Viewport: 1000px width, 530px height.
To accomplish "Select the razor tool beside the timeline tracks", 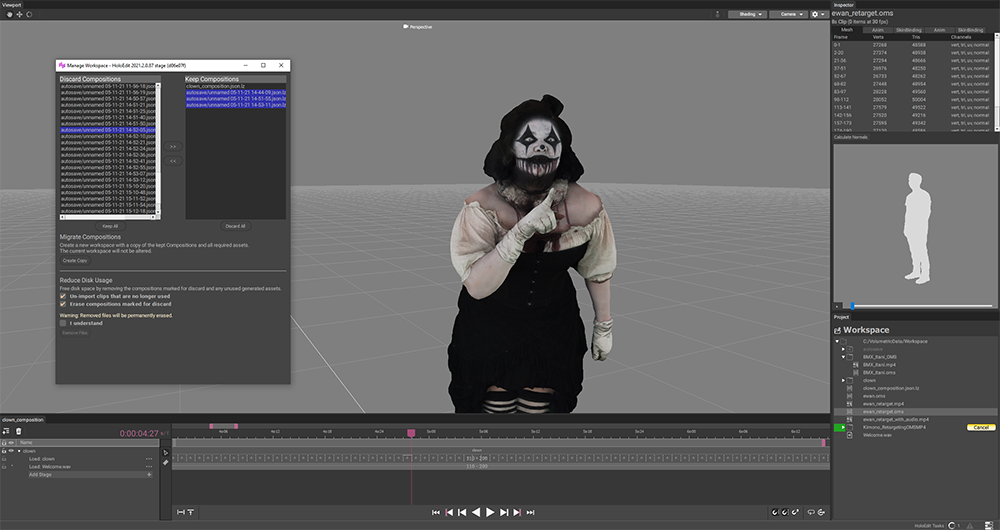I will click(166, 463).
